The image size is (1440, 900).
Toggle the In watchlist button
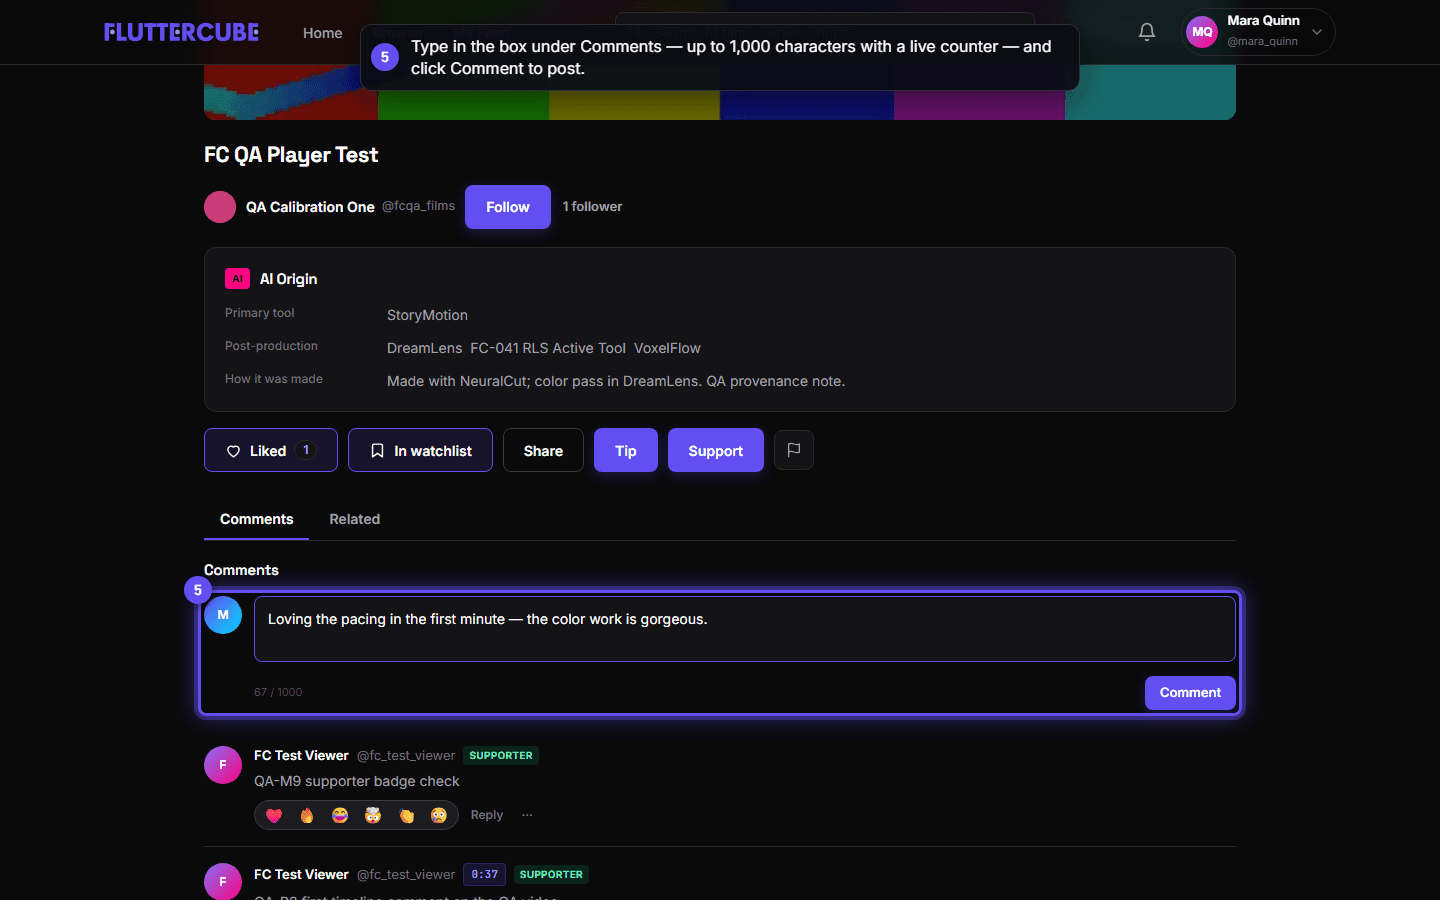coord(420,450)
